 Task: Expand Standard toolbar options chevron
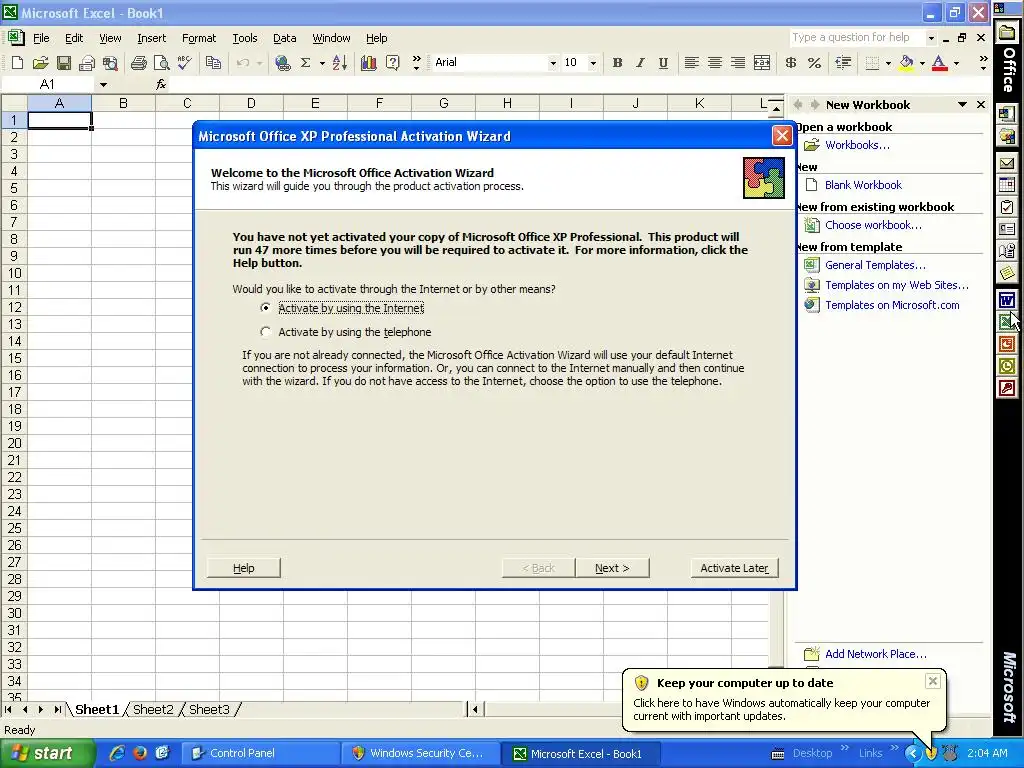tap(416, 63)
